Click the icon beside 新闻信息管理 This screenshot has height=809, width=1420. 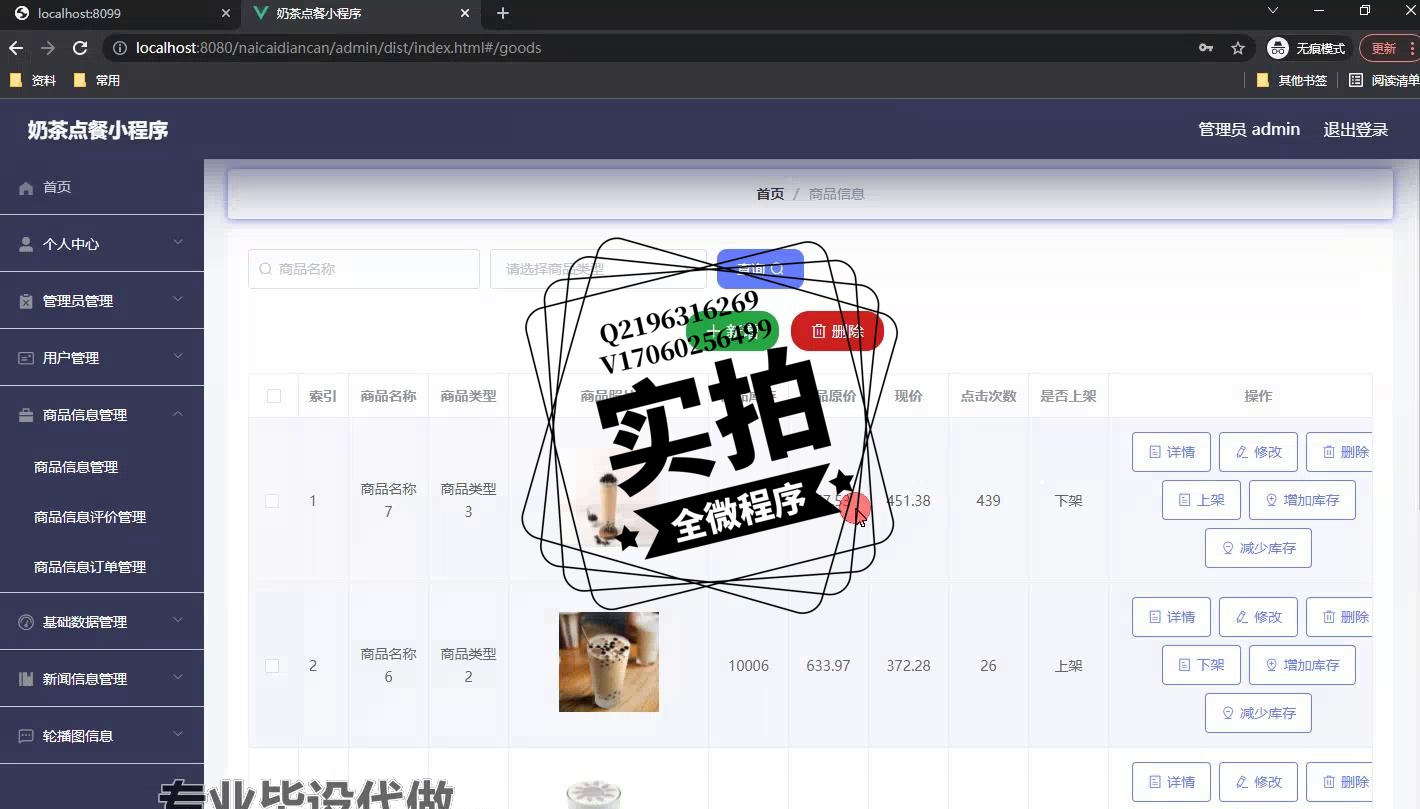tap(26, 679)
